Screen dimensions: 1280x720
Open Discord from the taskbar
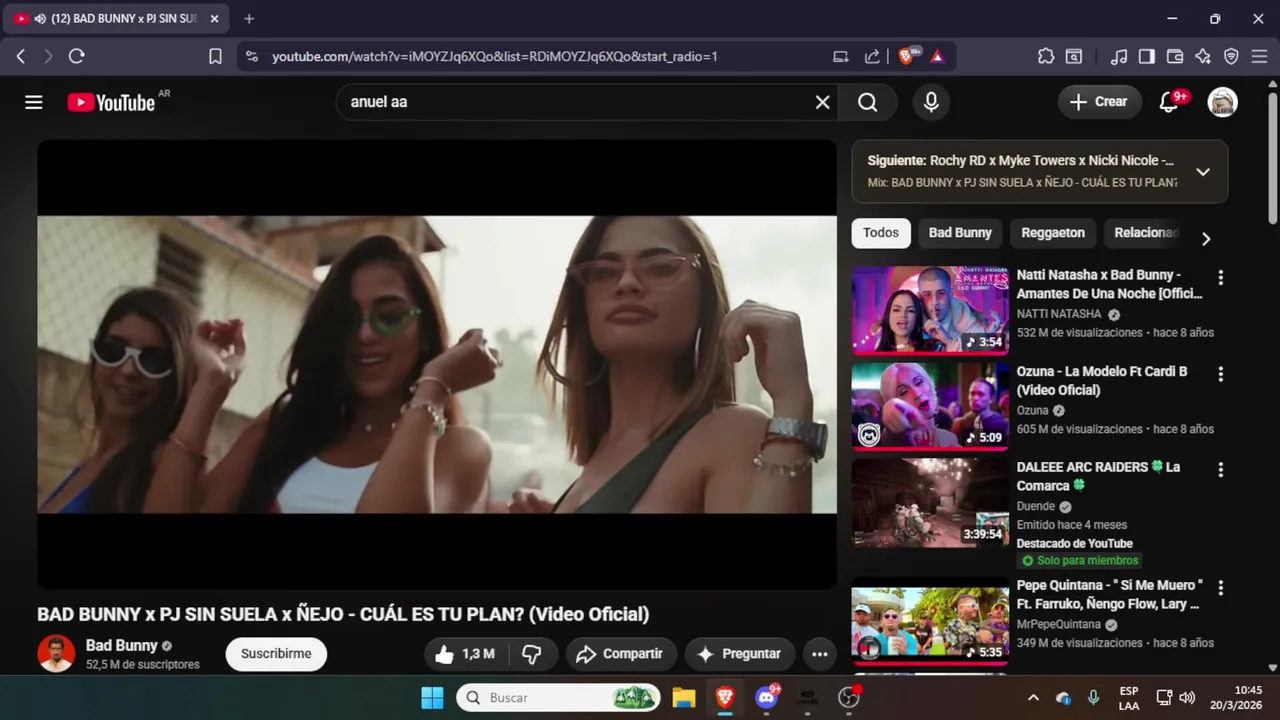click(x=767, y=698)
